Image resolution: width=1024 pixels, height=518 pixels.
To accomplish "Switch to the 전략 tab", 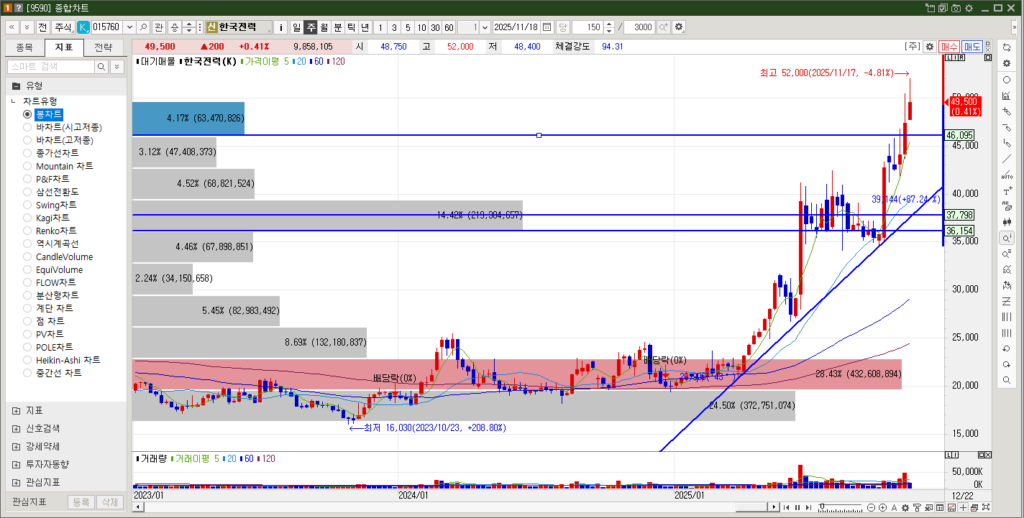I will (103, 47).
